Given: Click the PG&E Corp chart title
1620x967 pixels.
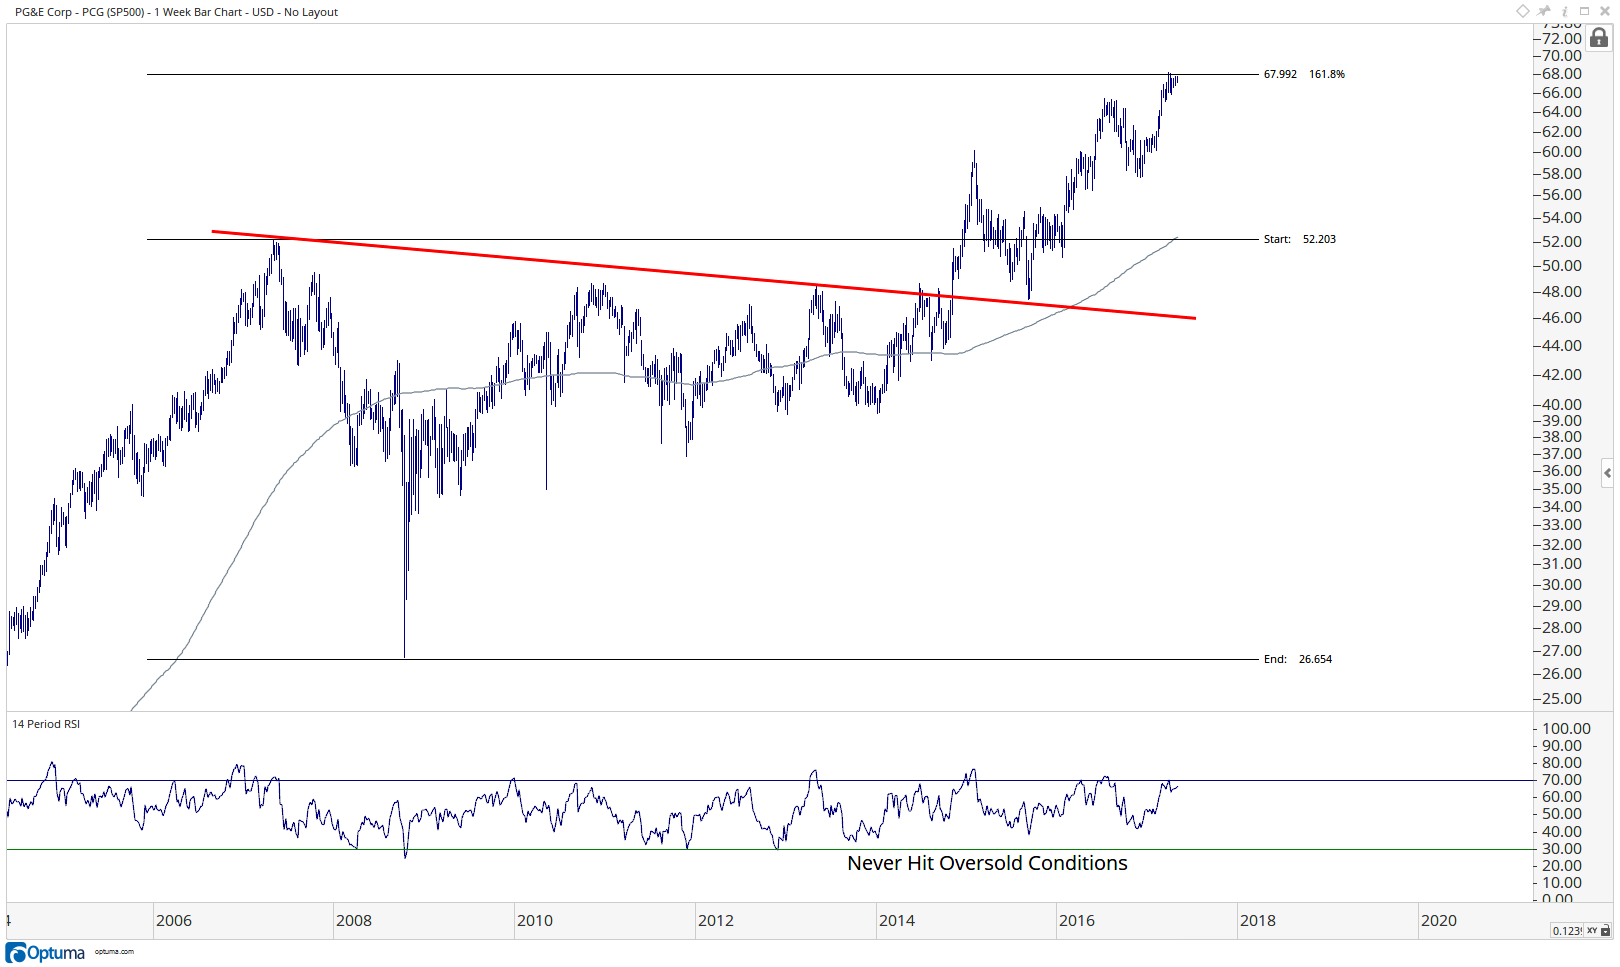Looking at the screenshot, I should [176, 12].
